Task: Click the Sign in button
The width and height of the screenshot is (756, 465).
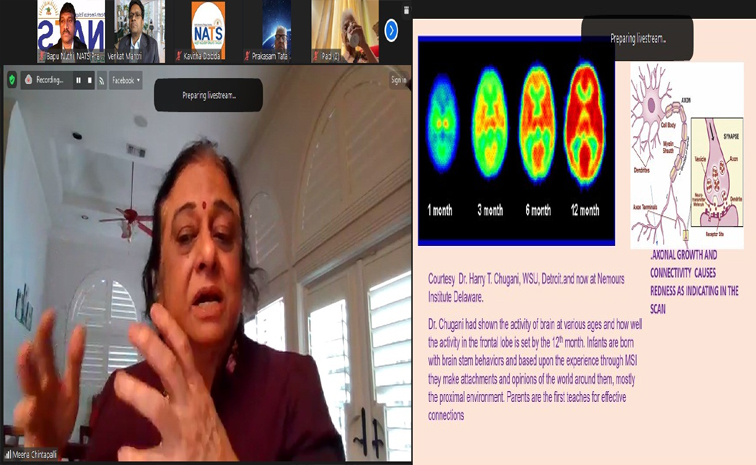Action: point(398,80)
